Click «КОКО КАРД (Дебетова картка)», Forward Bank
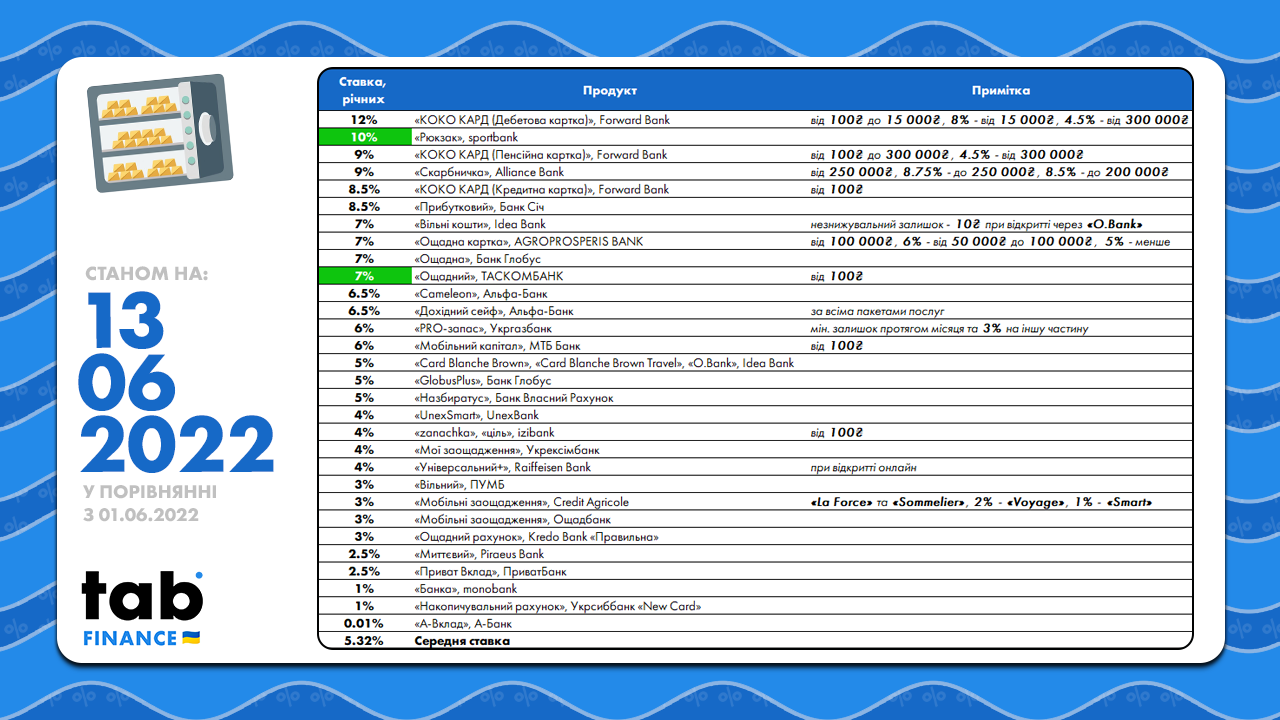Image resolution: width=1280 pixels, height=720 pixels. coord(541,120)
